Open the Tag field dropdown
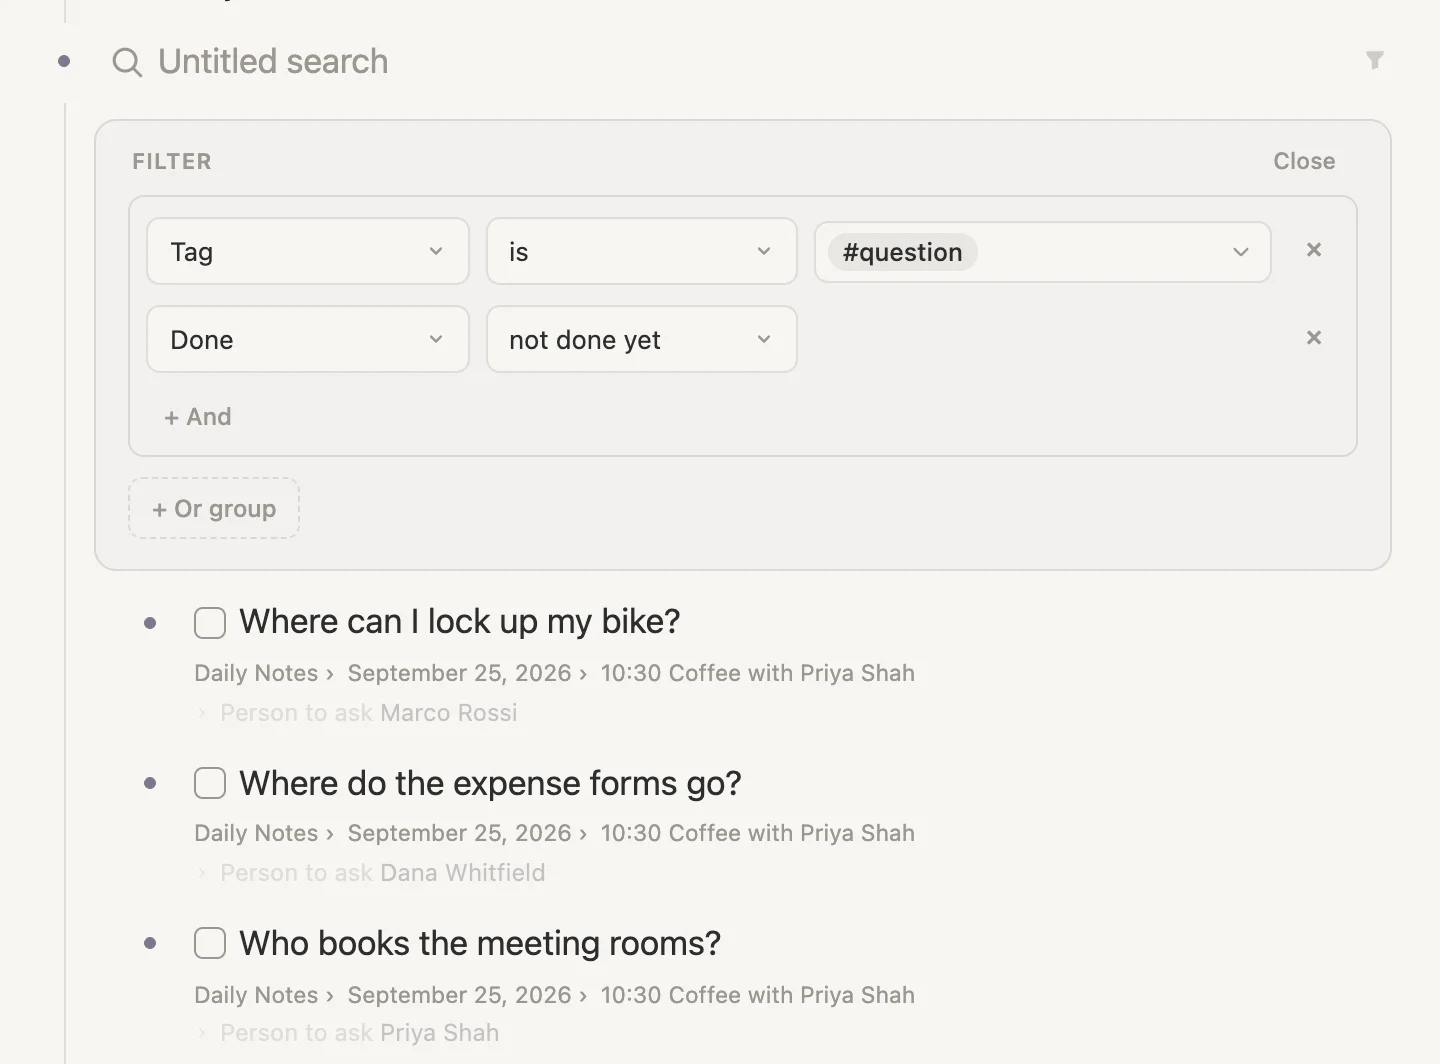 point(308,251)
